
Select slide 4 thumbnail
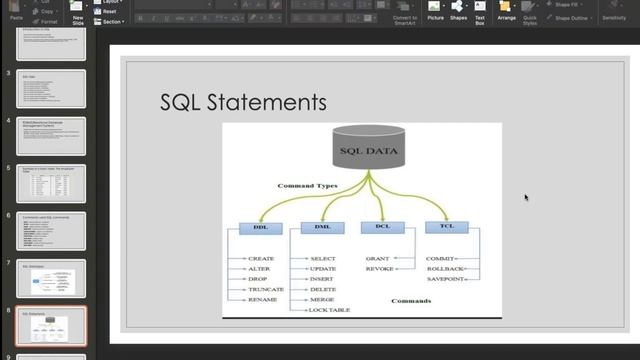pos(51,136)
